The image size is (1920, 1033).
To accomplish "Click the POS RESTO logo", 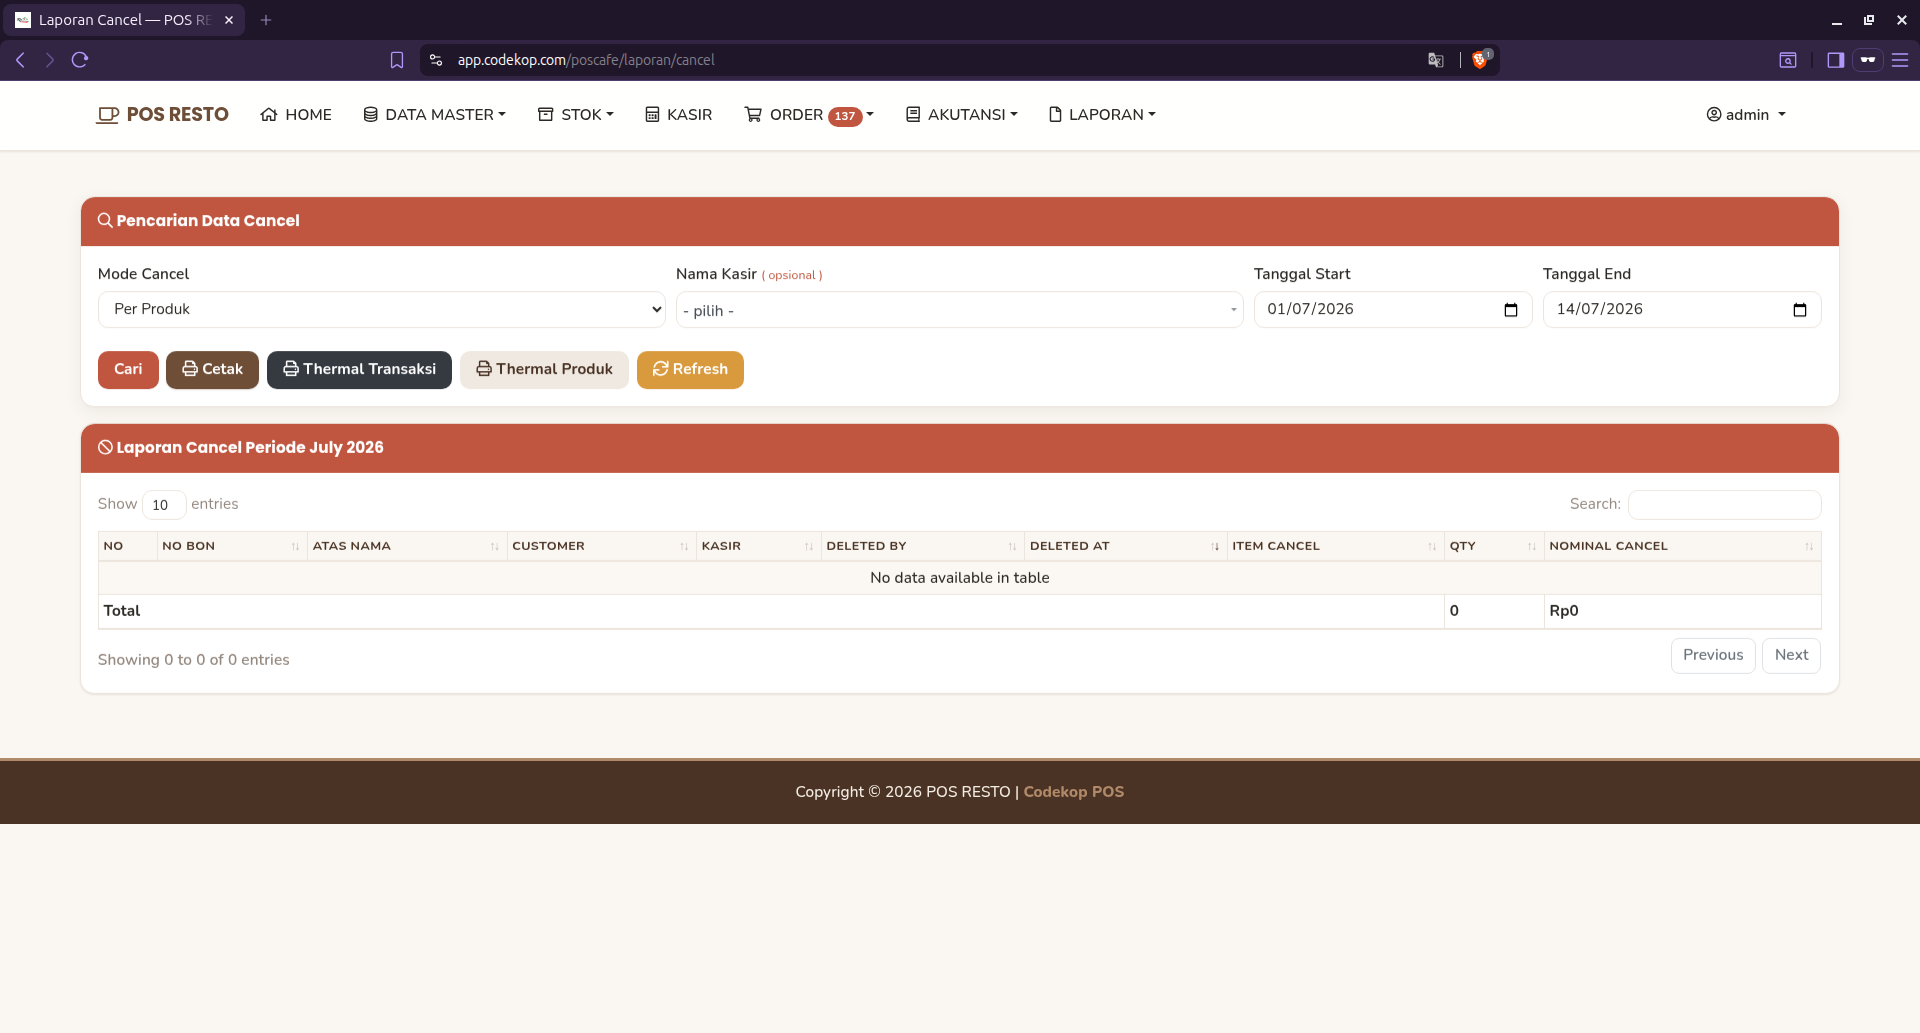I will 162,115.
